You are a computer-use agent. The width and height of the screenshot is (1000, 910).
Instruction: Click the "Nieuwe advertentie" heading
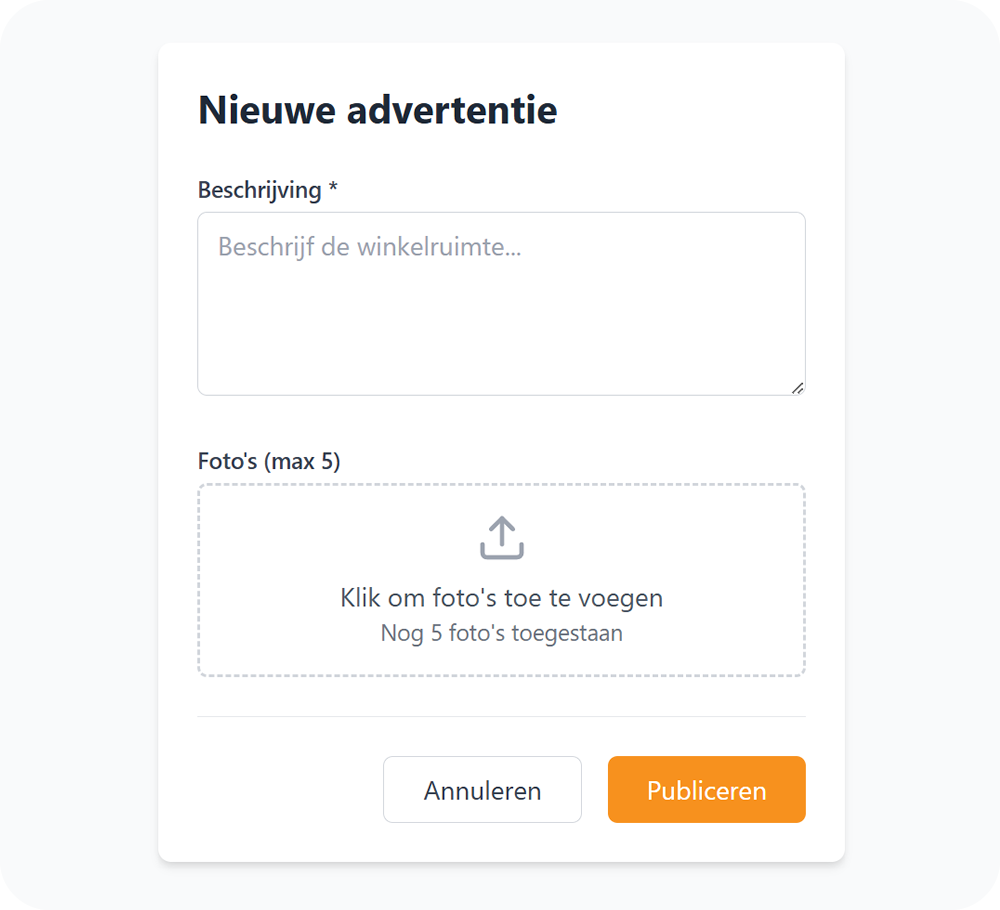[x=378, y=110]
